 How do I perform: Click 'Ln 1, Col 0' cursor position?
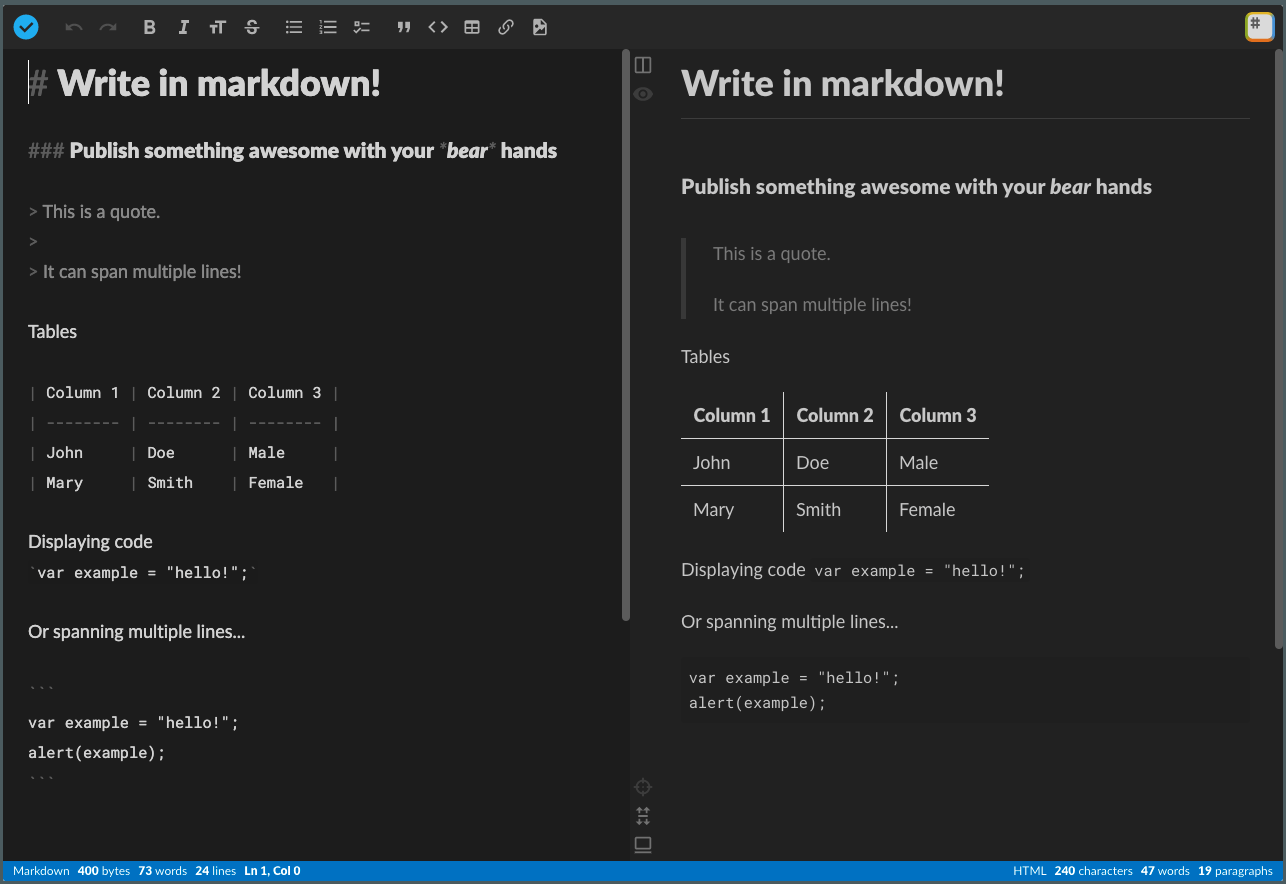point(272,871)
